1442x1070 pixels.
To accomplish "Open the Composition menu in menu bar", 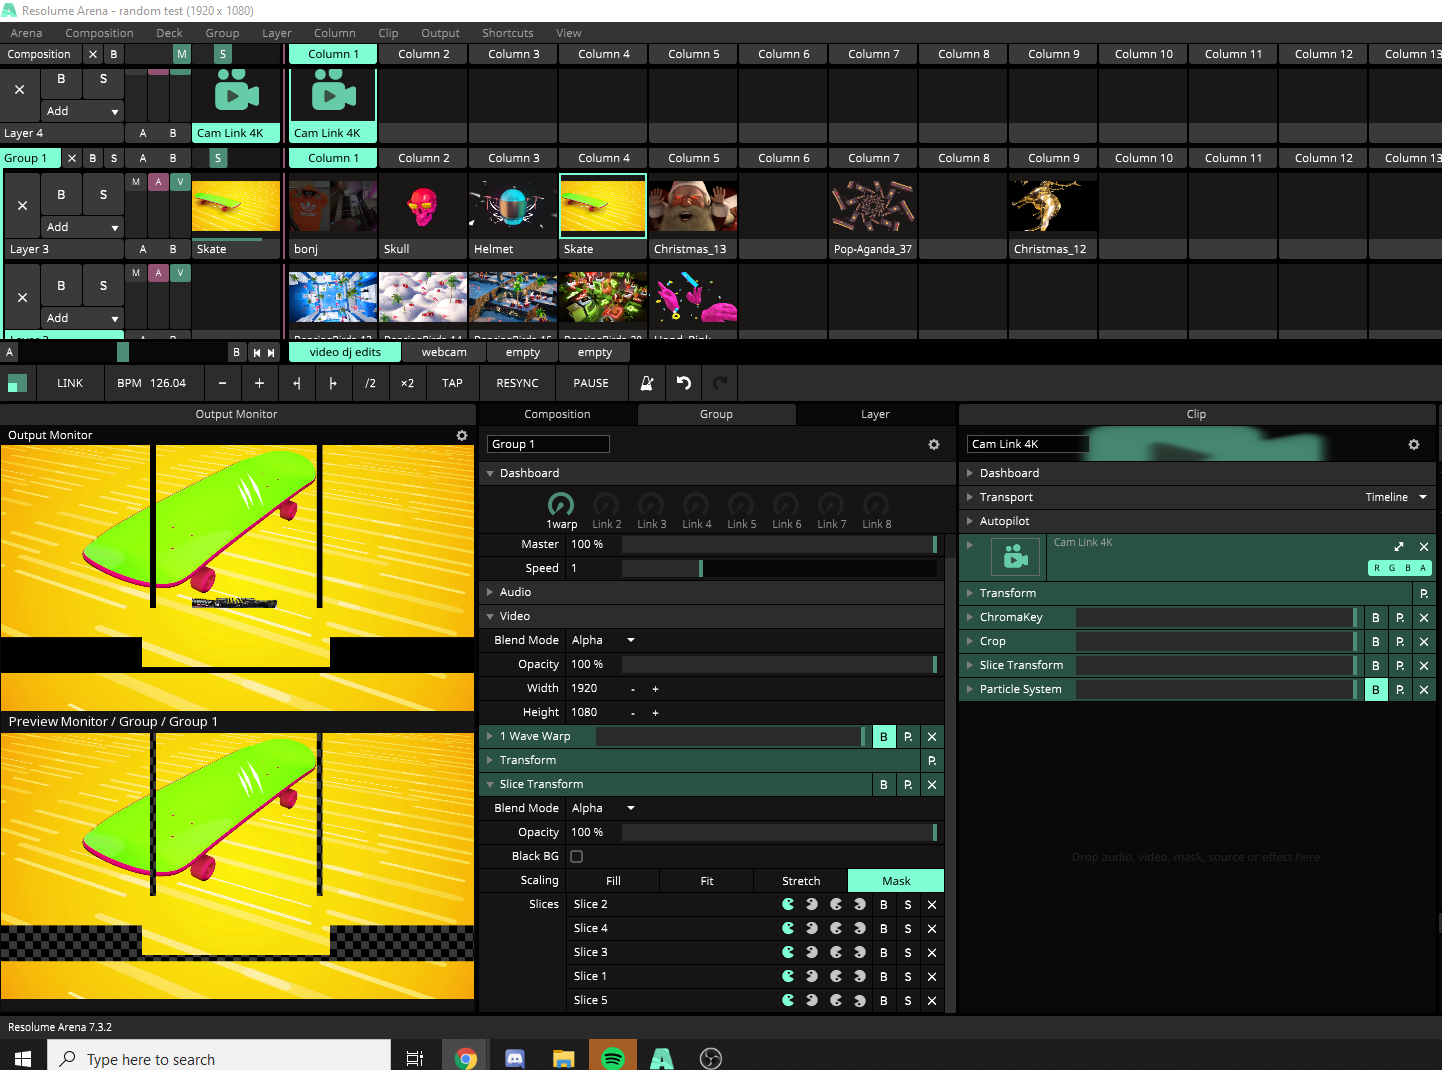I will 99,33.
